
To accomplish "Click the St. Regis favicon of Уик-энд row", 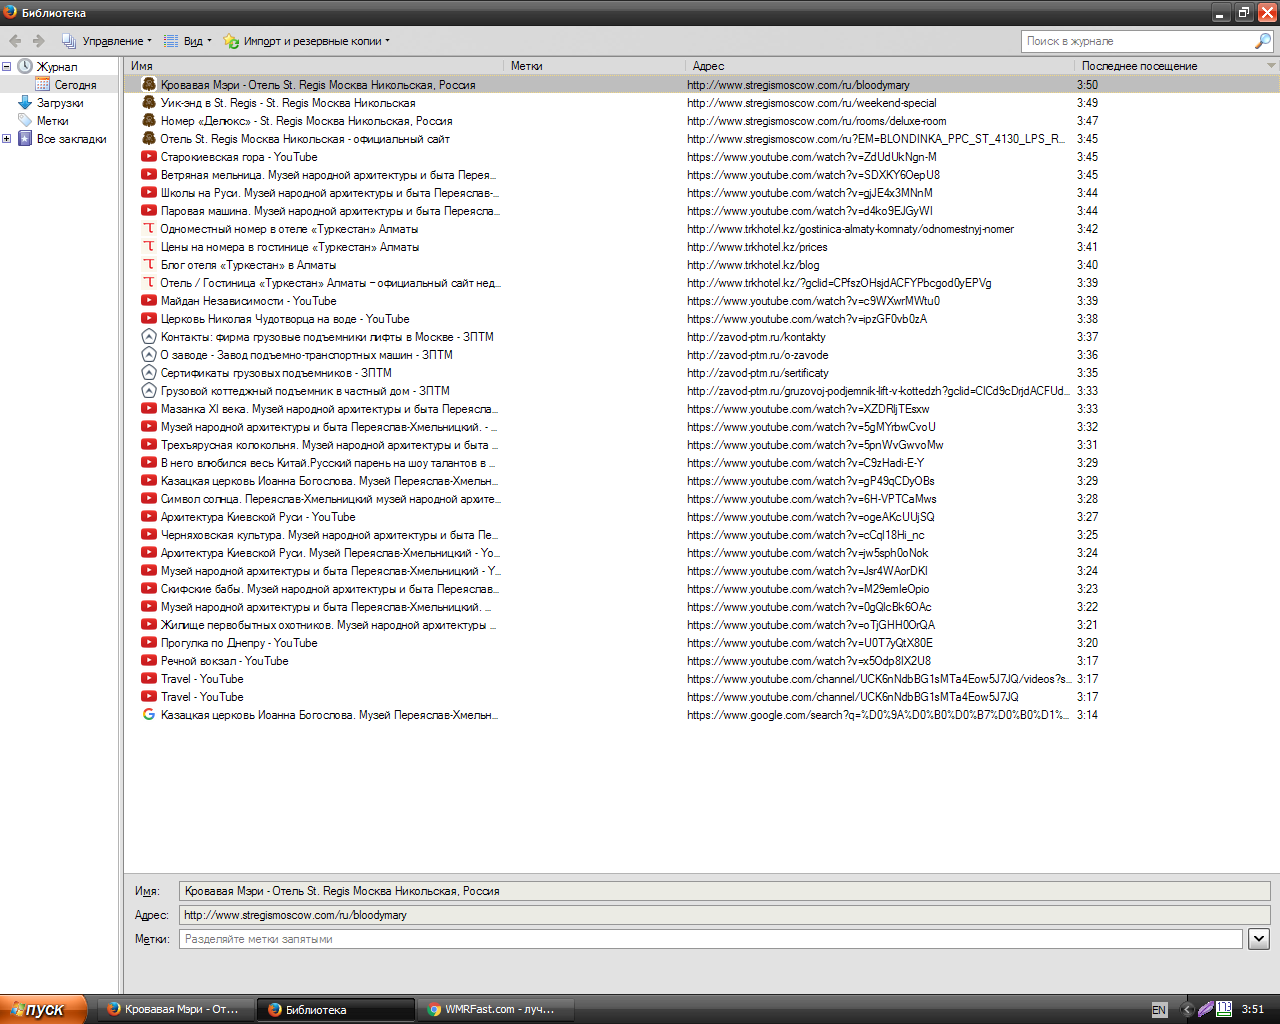I will pyautogui.click(x=149, y=102).
